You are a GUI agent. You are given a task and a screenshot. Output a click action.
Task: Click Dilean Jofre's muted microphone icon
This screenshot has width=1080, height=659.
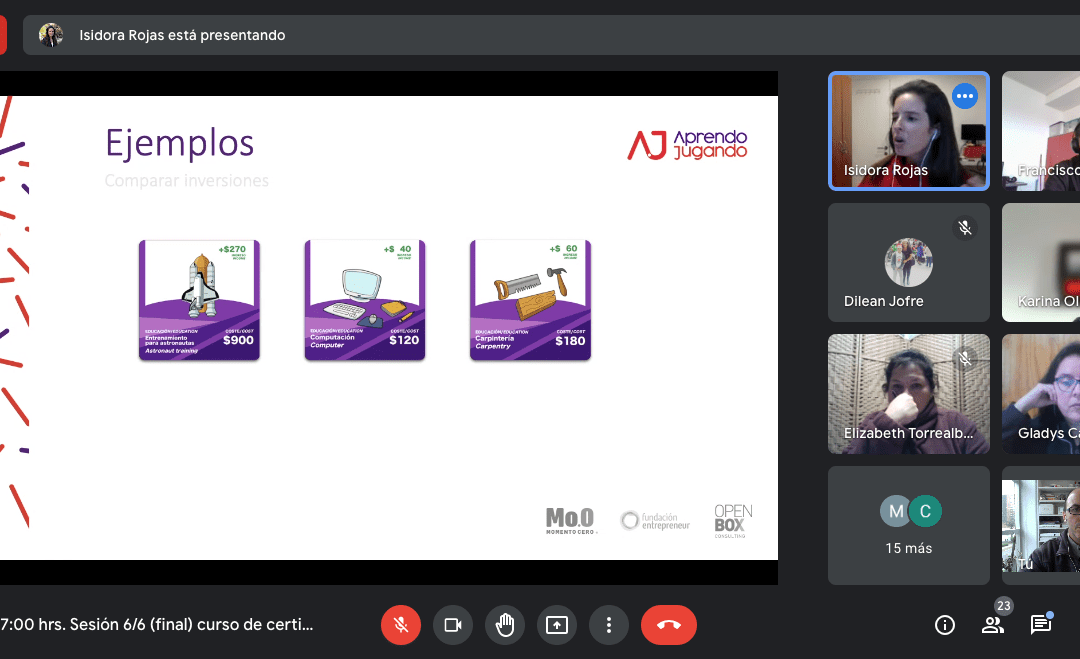tap(965, 228)
